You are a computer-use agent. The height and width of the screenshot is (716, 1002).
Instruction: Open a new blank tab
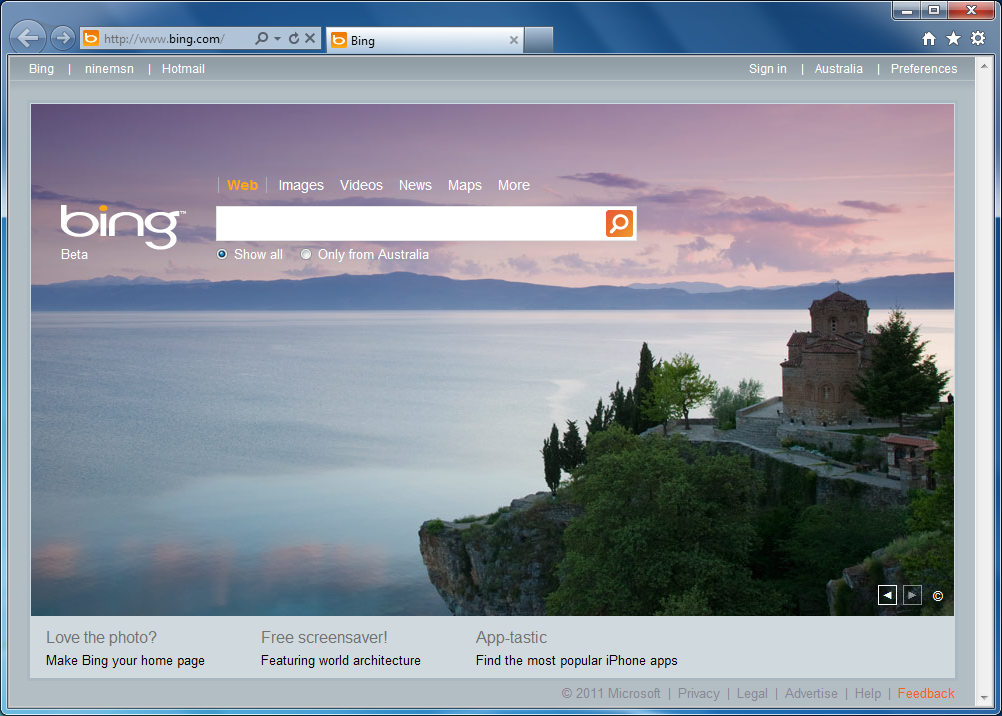point(538,40)
